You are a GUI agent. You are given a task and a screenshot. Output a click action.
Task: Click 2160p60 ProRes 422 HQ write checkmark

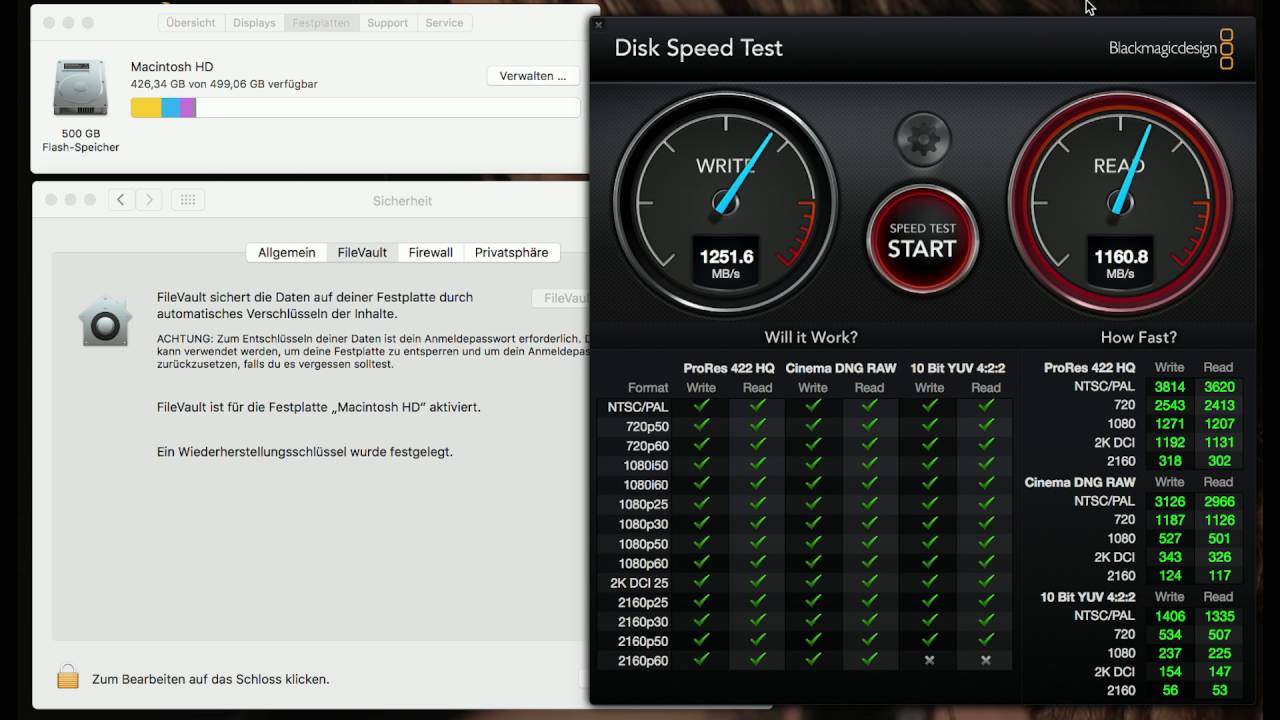[x=701, y=660]
